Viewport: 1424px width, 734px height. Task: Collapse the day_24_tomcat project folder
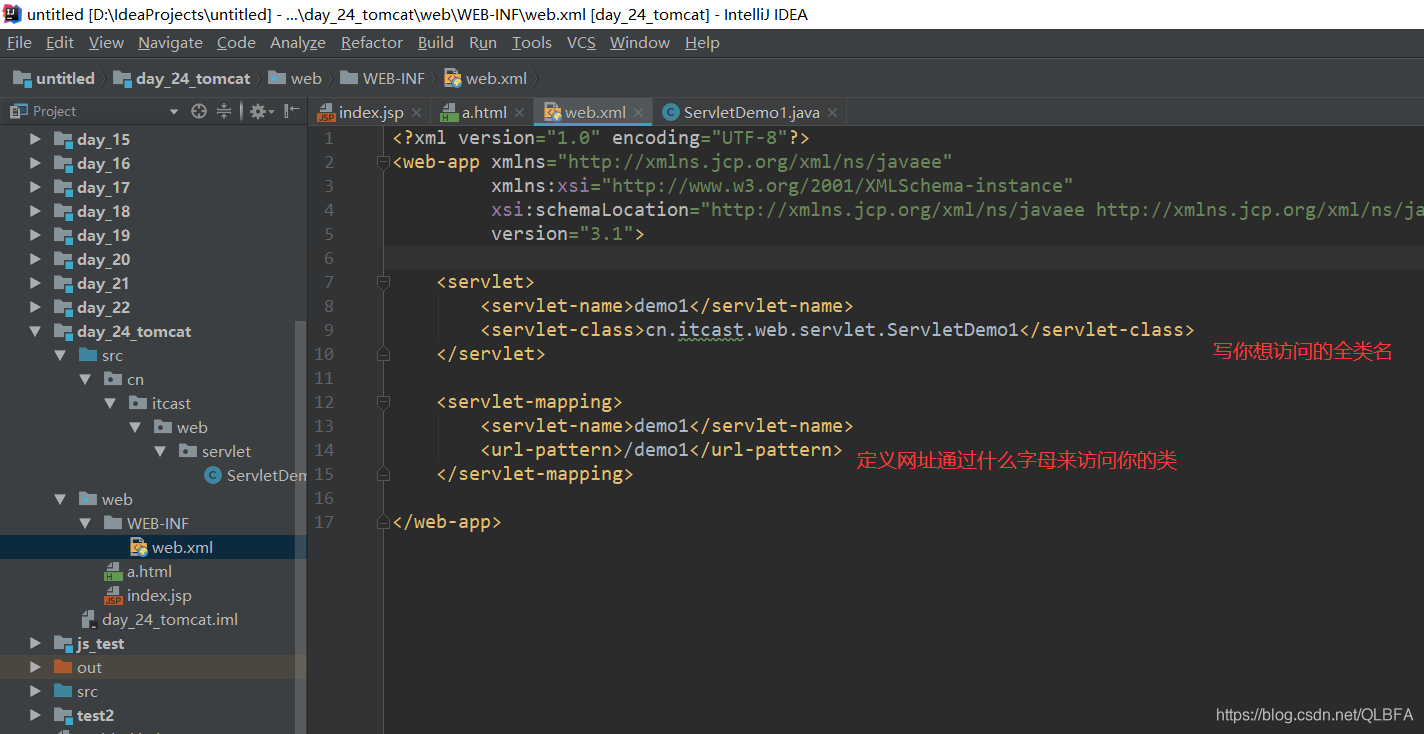[x=35, y=331]
